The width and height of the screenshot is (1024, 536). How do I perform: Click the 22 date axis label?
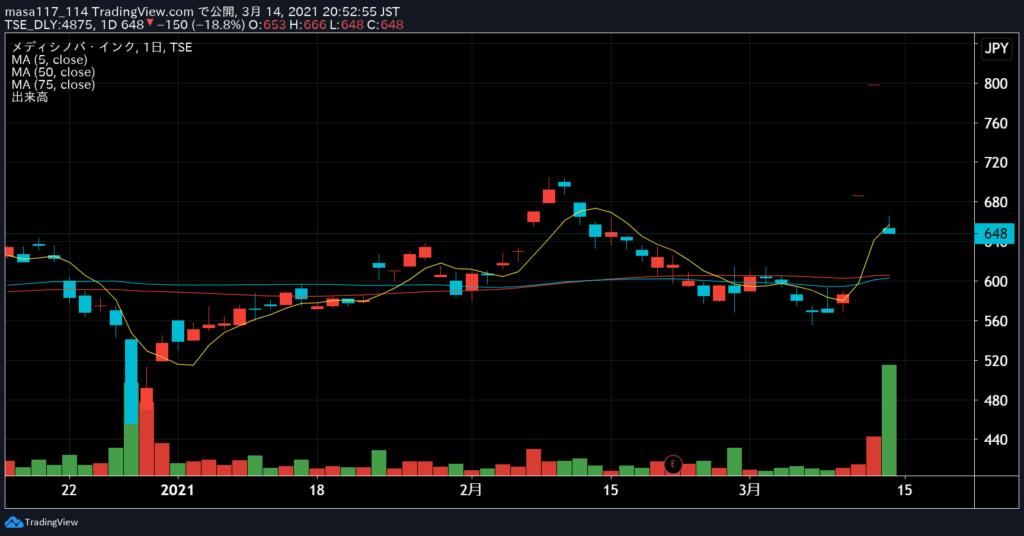click(69, 490)
